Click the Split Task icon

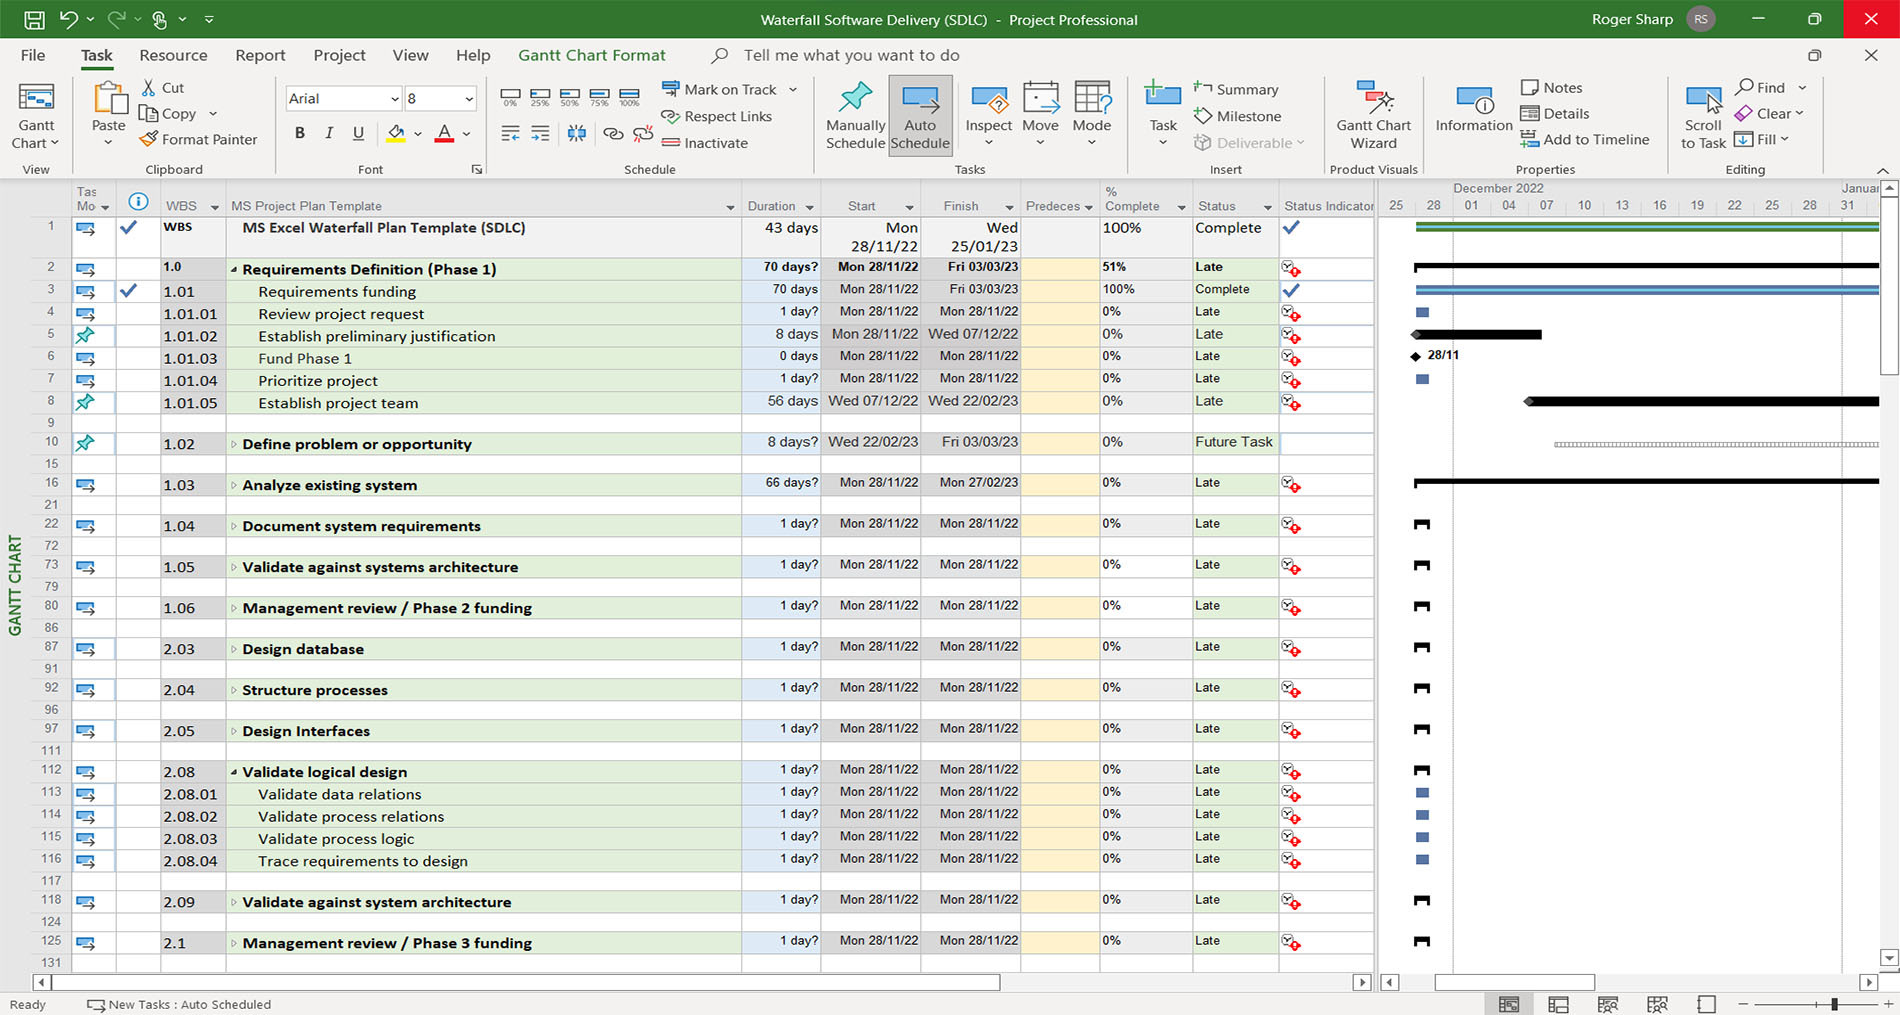[x=577, y=133]
